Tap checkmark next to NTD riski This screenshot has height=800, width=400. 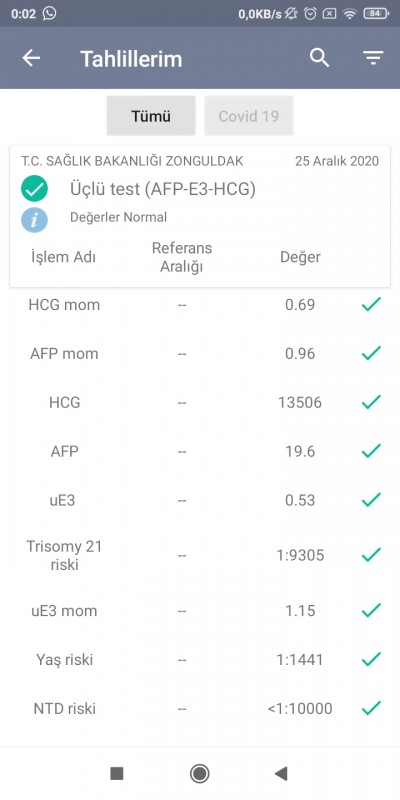point(371,708)
